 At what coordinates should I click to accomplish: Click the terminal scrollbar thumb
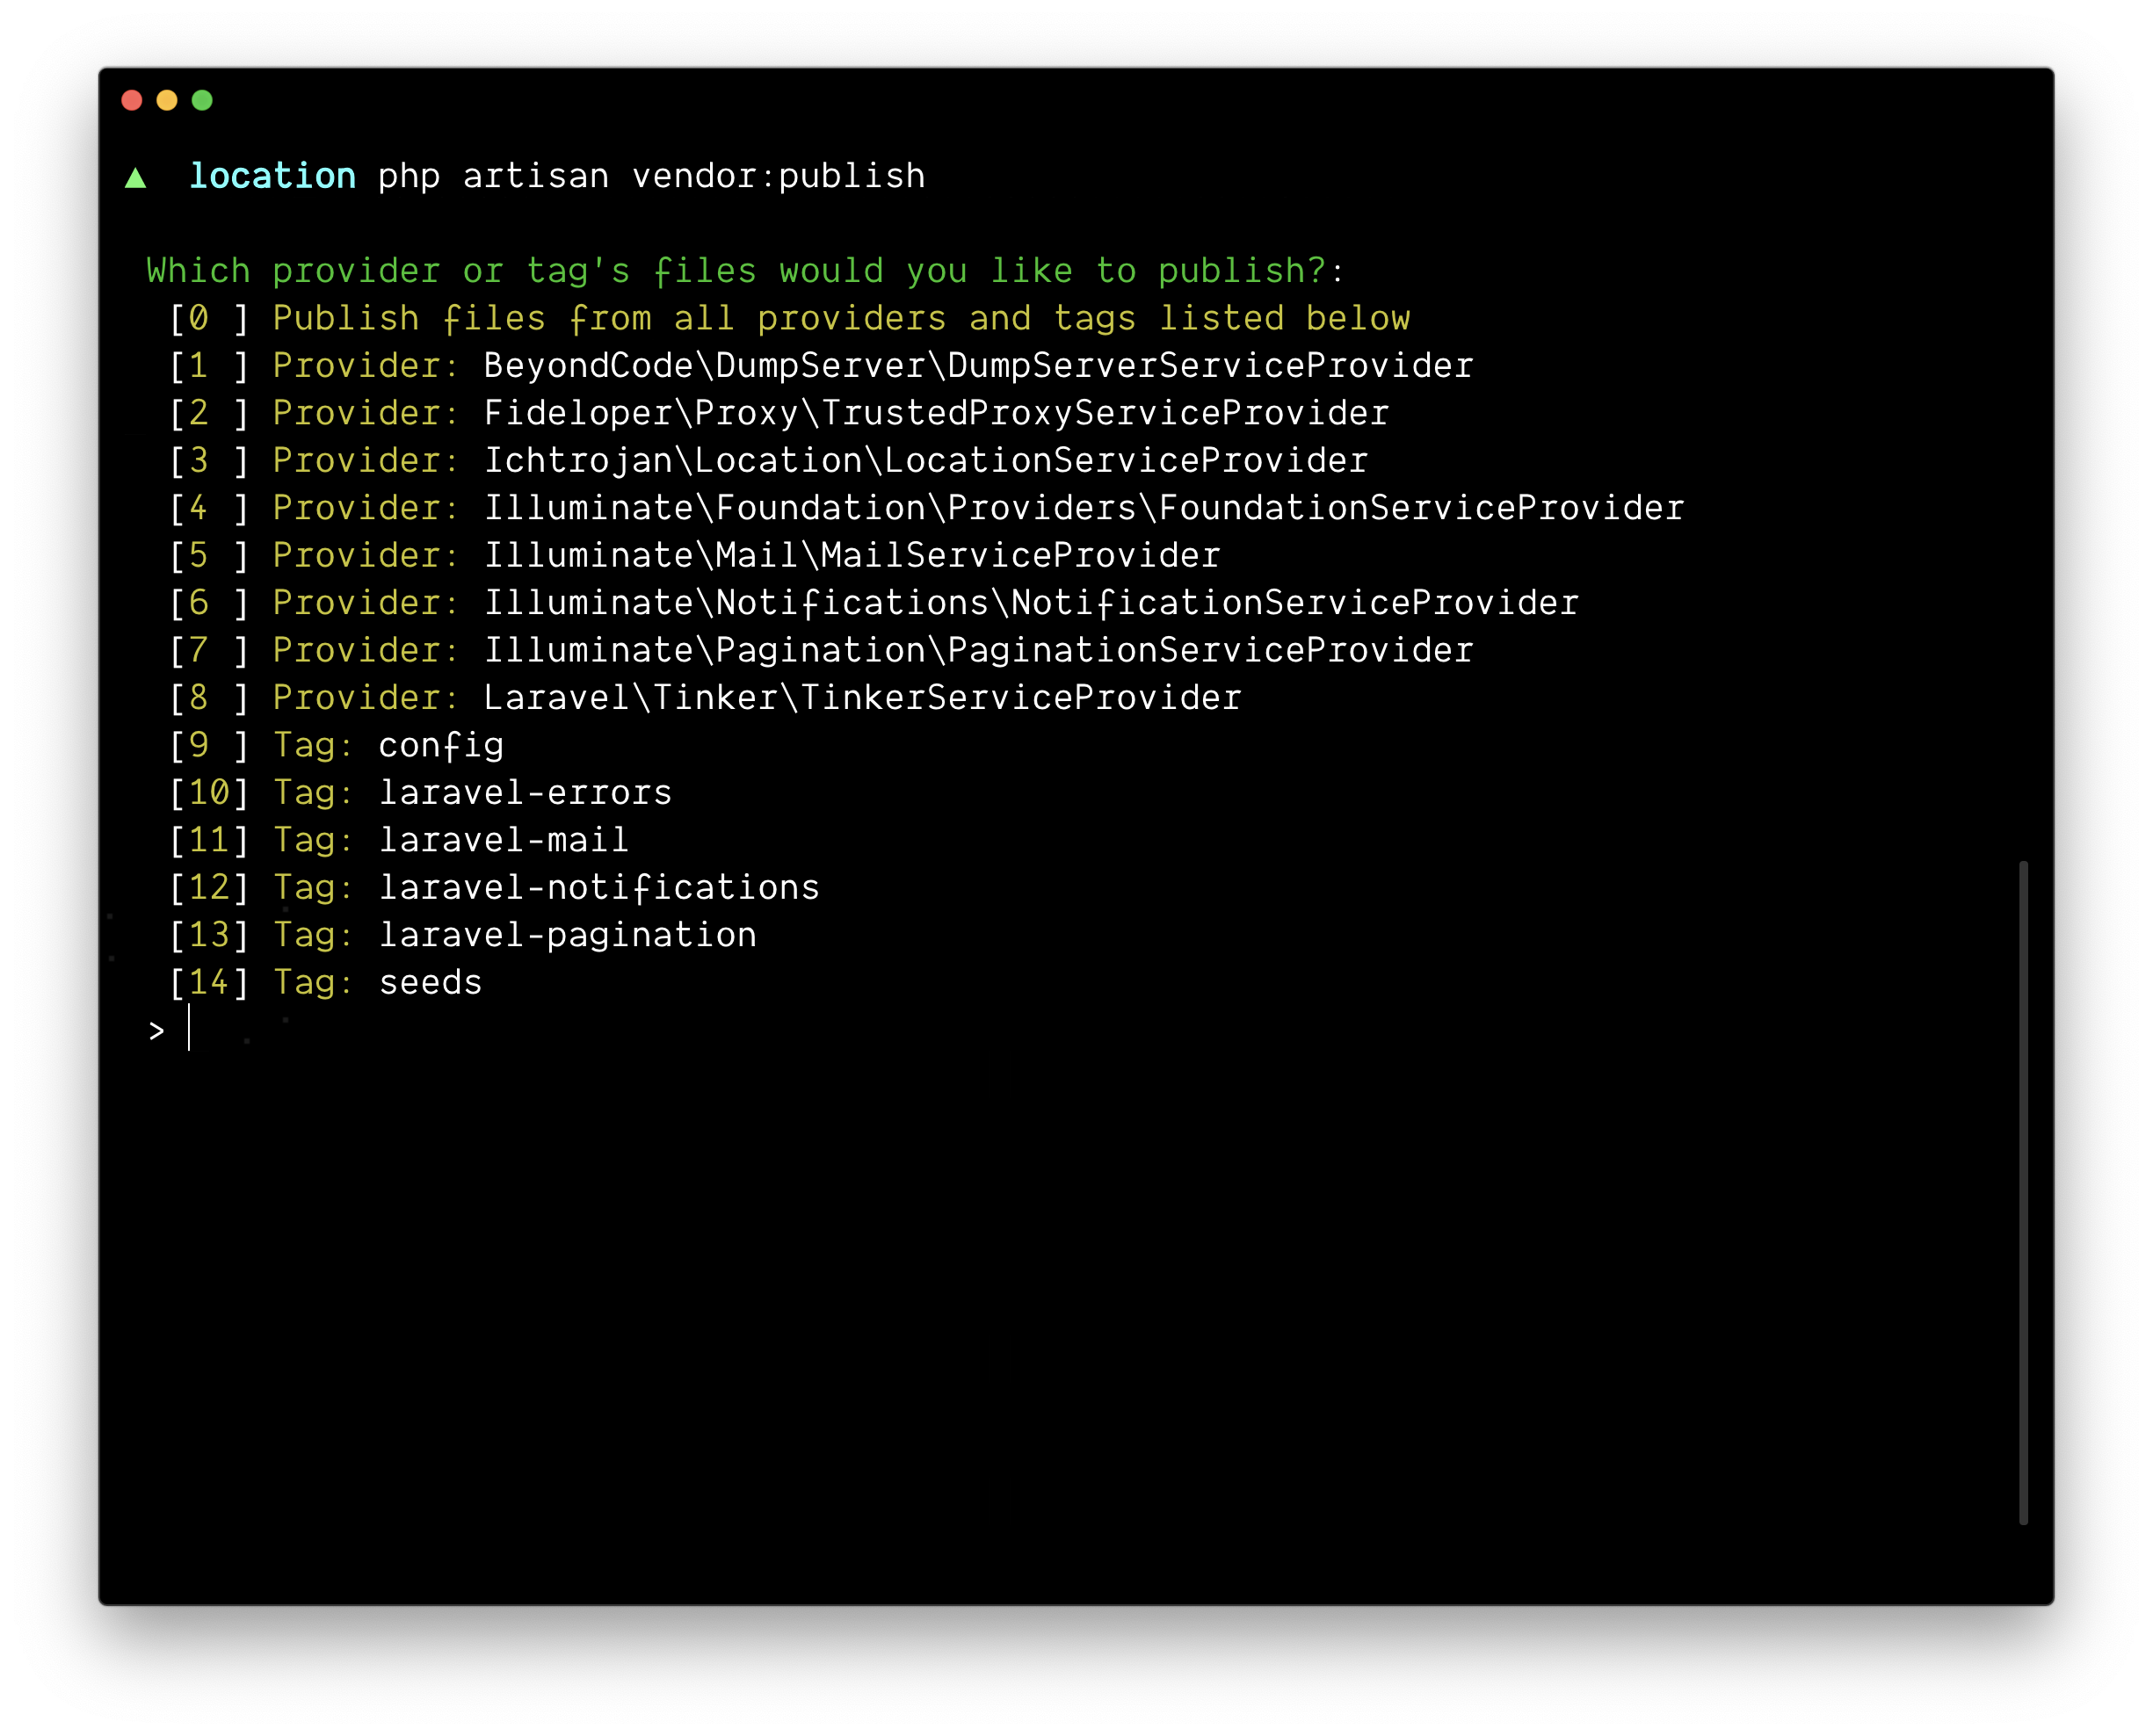pos(2022,1192)
